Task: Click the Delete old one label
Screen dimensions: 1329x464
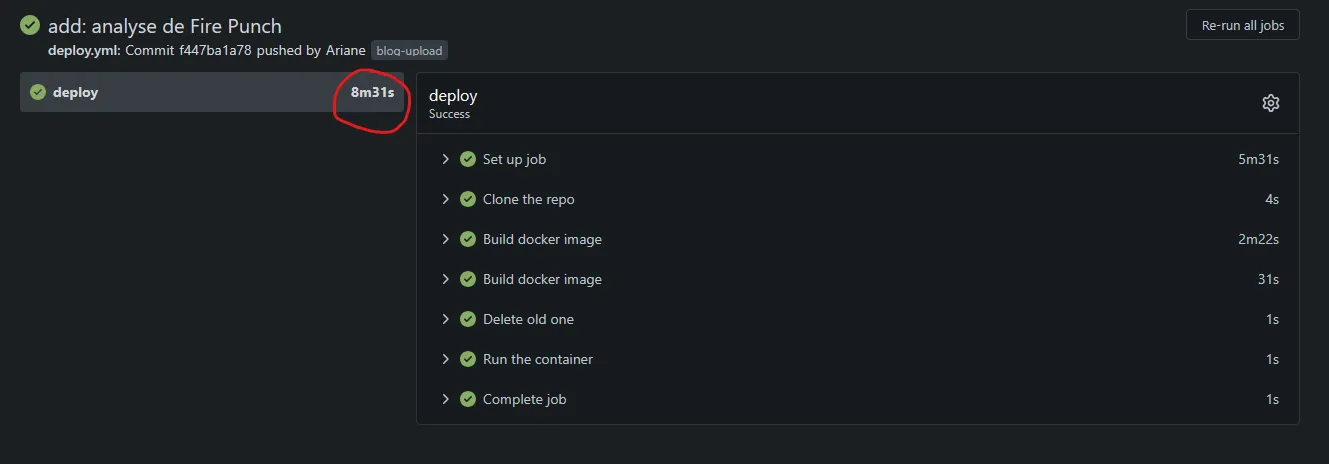Action: coord(528,319)
